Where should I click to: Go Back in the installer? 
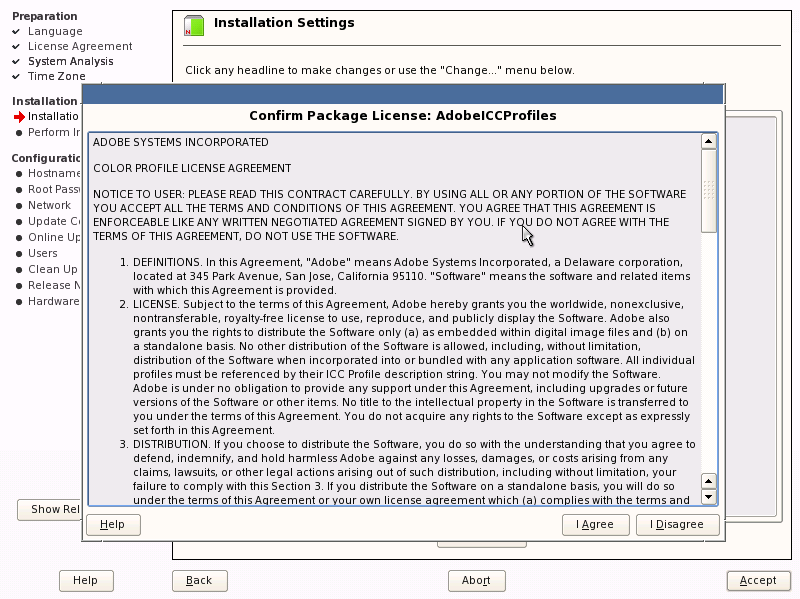[x=199, y=581]
